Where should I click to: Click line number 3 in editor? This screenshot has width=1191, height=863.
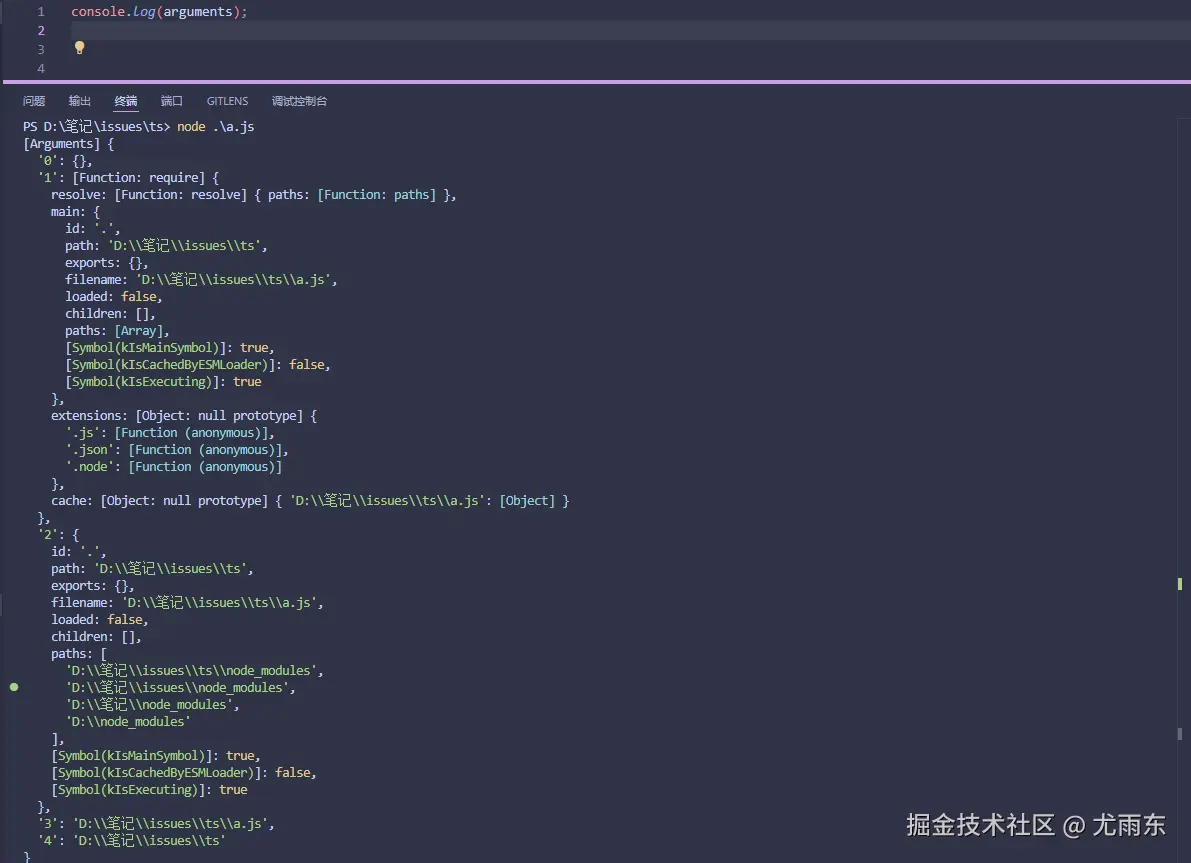41,49
